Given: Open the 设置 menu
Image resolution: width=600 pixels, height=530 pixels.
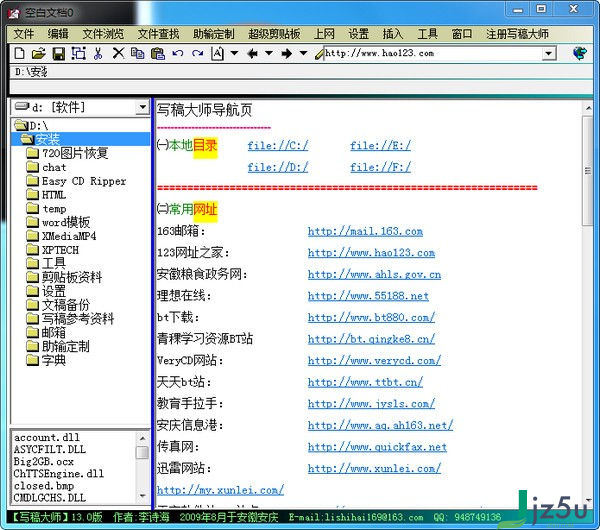Looking at the screenshot, I should click(x=359, y=34).
